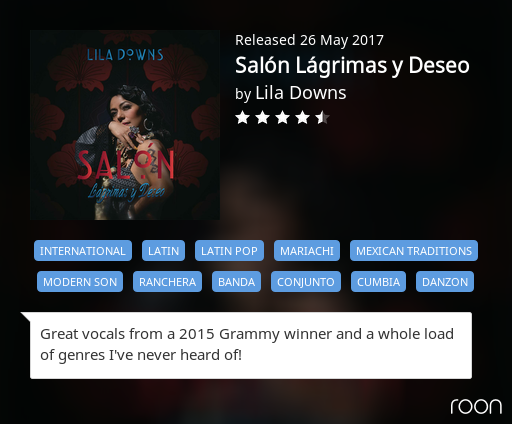Open the CUMBIA genre tag
The height and width of the screenshot is (424, 512).
pyautogui.click(x=378, y=282)
